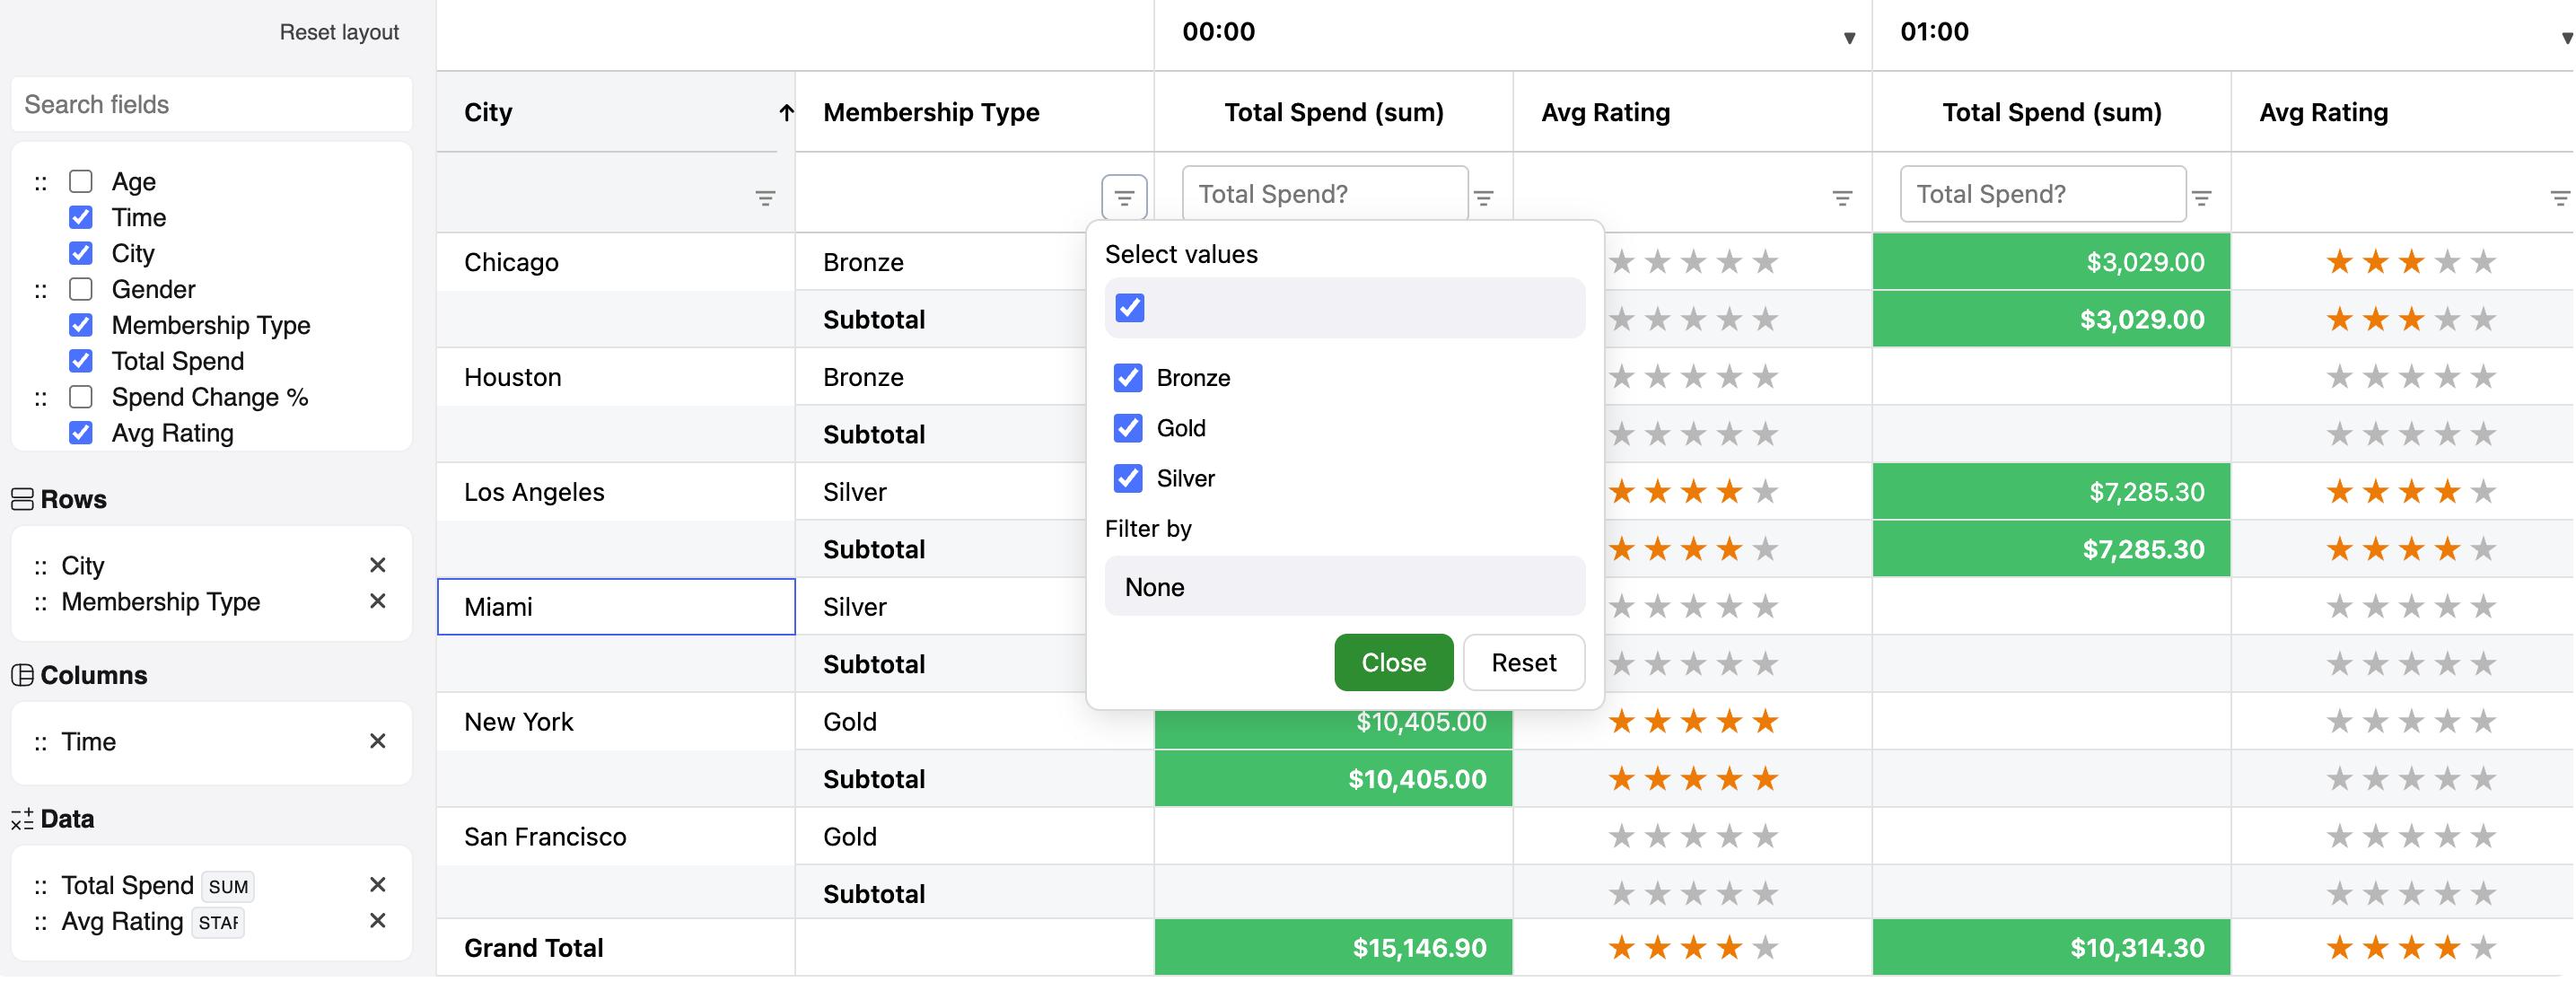Uncheck Silver in the filter popup

[x=1128, y=478]
